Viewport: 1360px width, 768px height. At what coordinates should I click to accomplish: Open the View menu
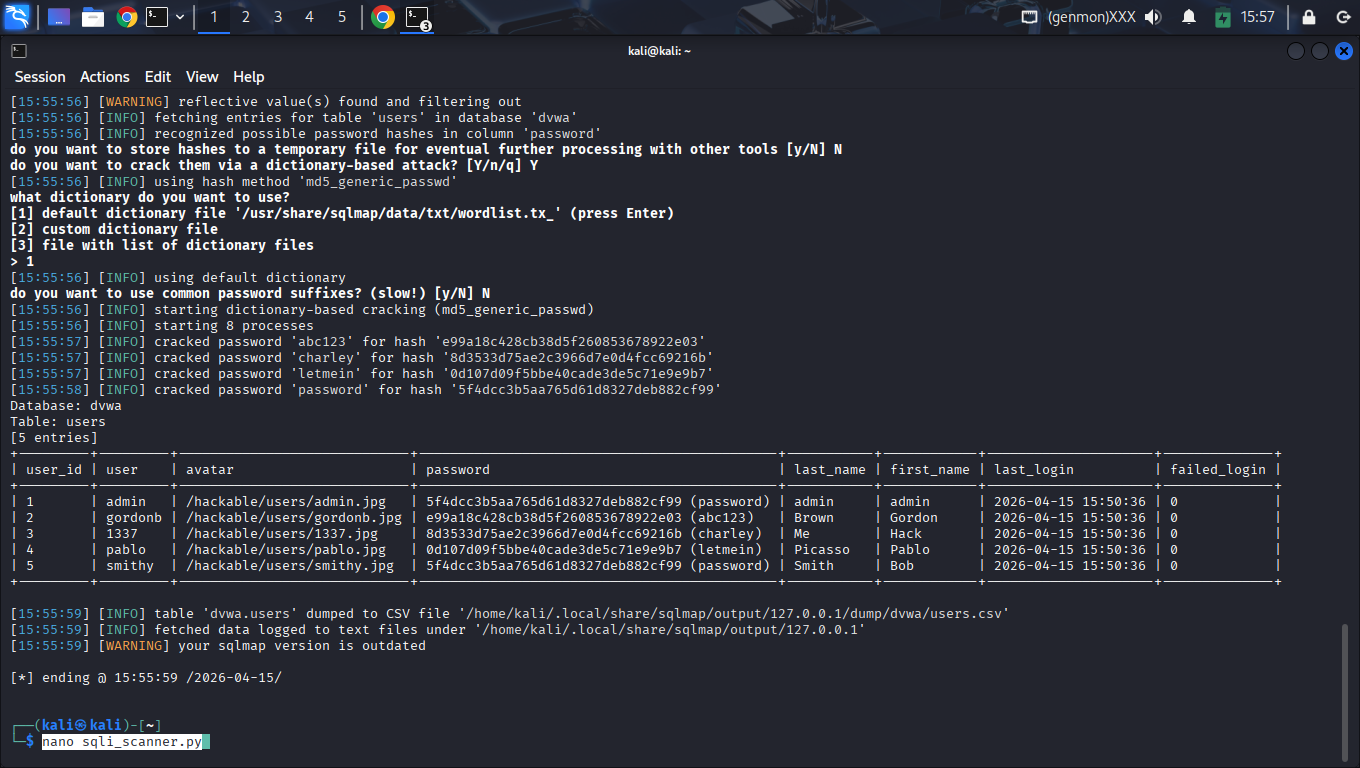(202, 77)
